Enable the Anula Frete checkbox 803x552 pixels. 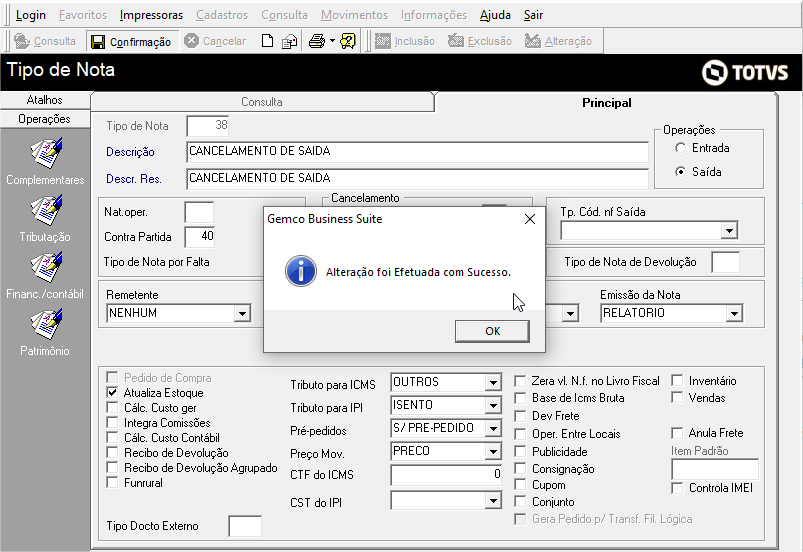pos(677,433)
